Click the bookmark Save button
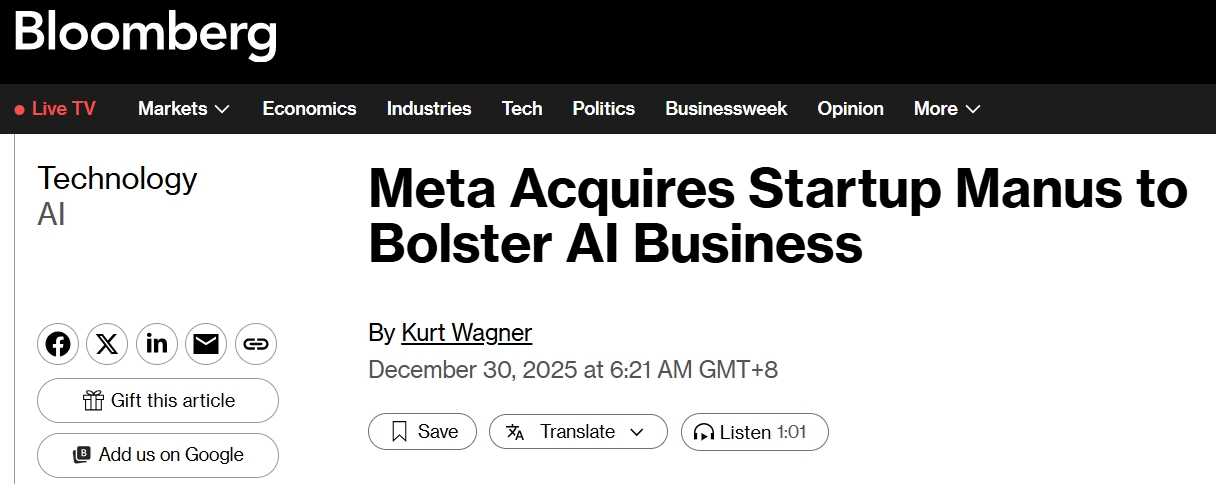This screenshot has width=1216, height=484. 423,432
